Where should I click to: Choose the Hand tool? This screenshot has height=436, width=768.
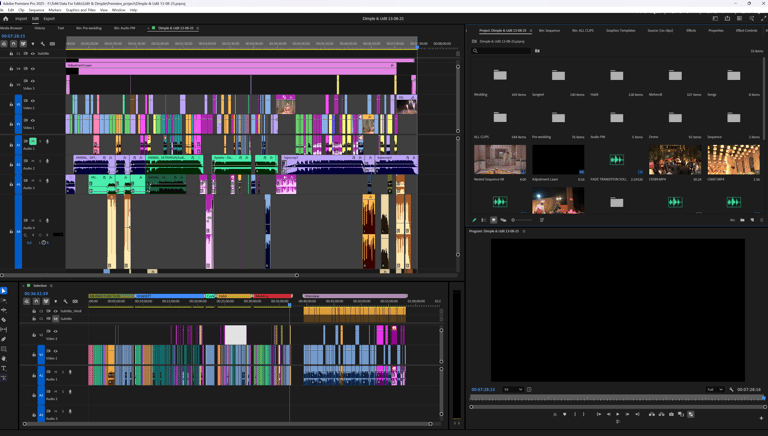point(4,358)
